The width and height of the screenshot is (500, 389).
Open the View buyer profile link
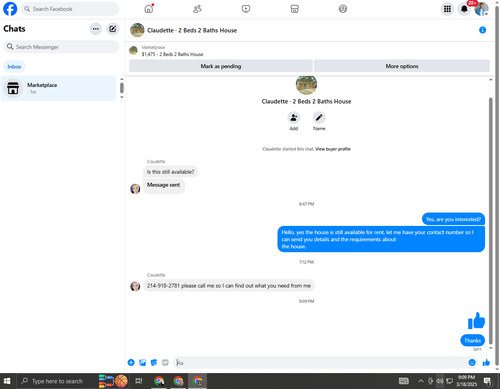point(333,149)
